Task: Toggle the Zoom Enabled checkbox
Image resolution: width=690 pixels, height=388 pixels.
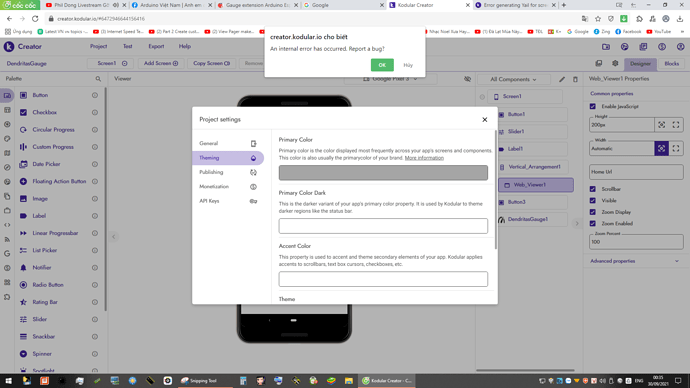Action: click(x=593, y=223)
